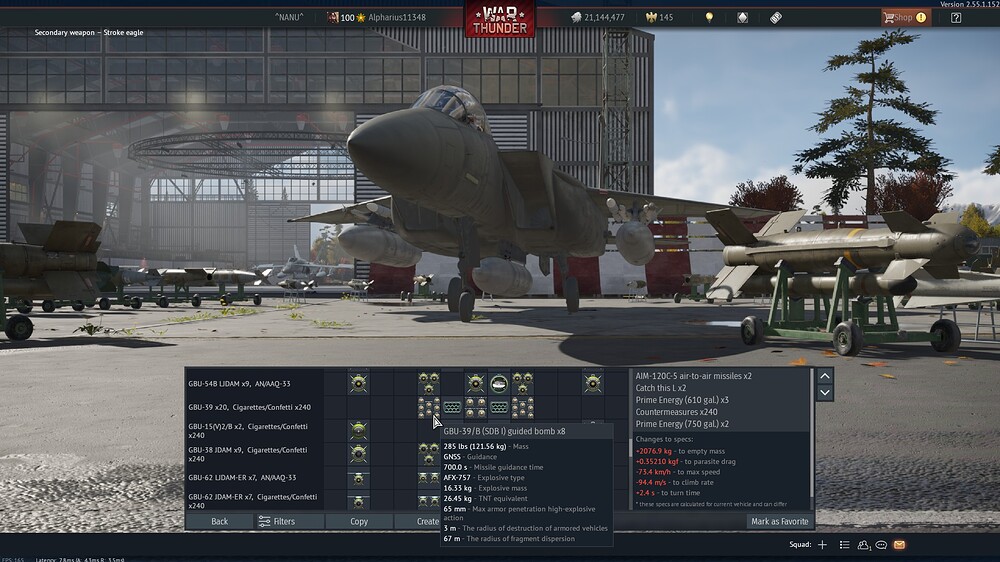Click first bomb icon in GBU-62 LJDAM-ER row

358,478
